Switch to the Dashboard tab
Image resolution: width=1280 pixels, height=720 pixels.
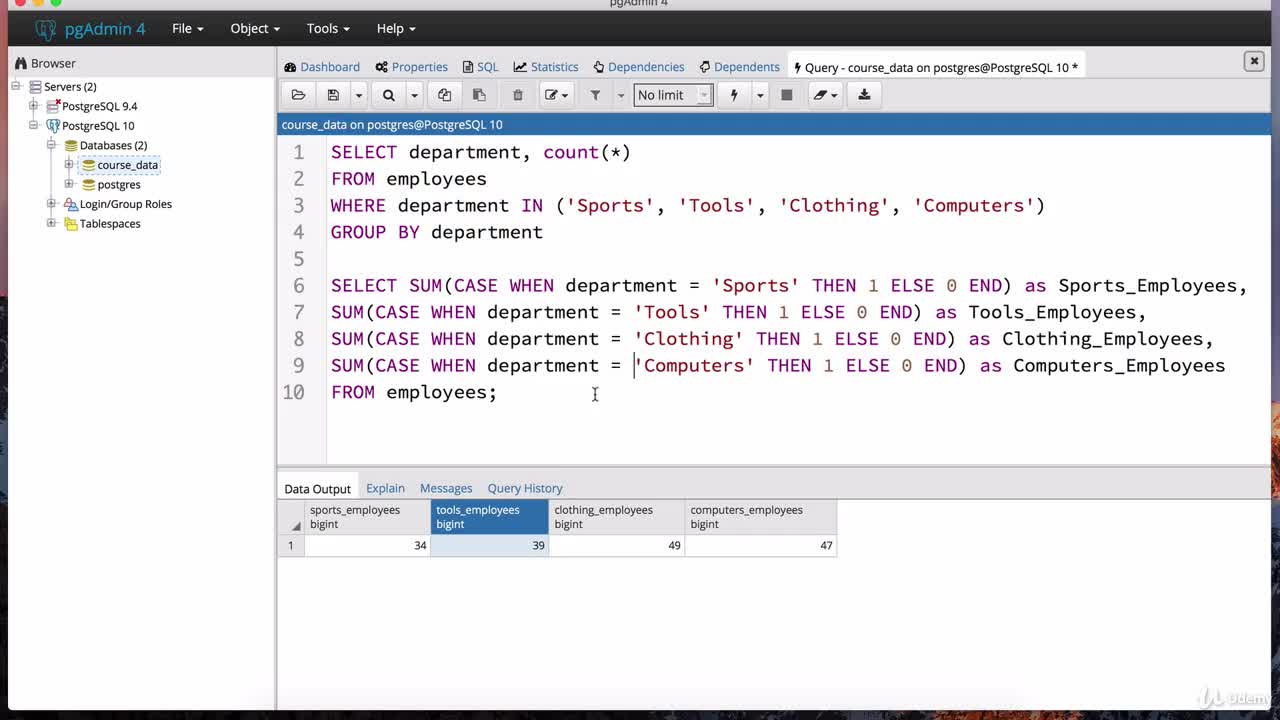tap(322, 67)
